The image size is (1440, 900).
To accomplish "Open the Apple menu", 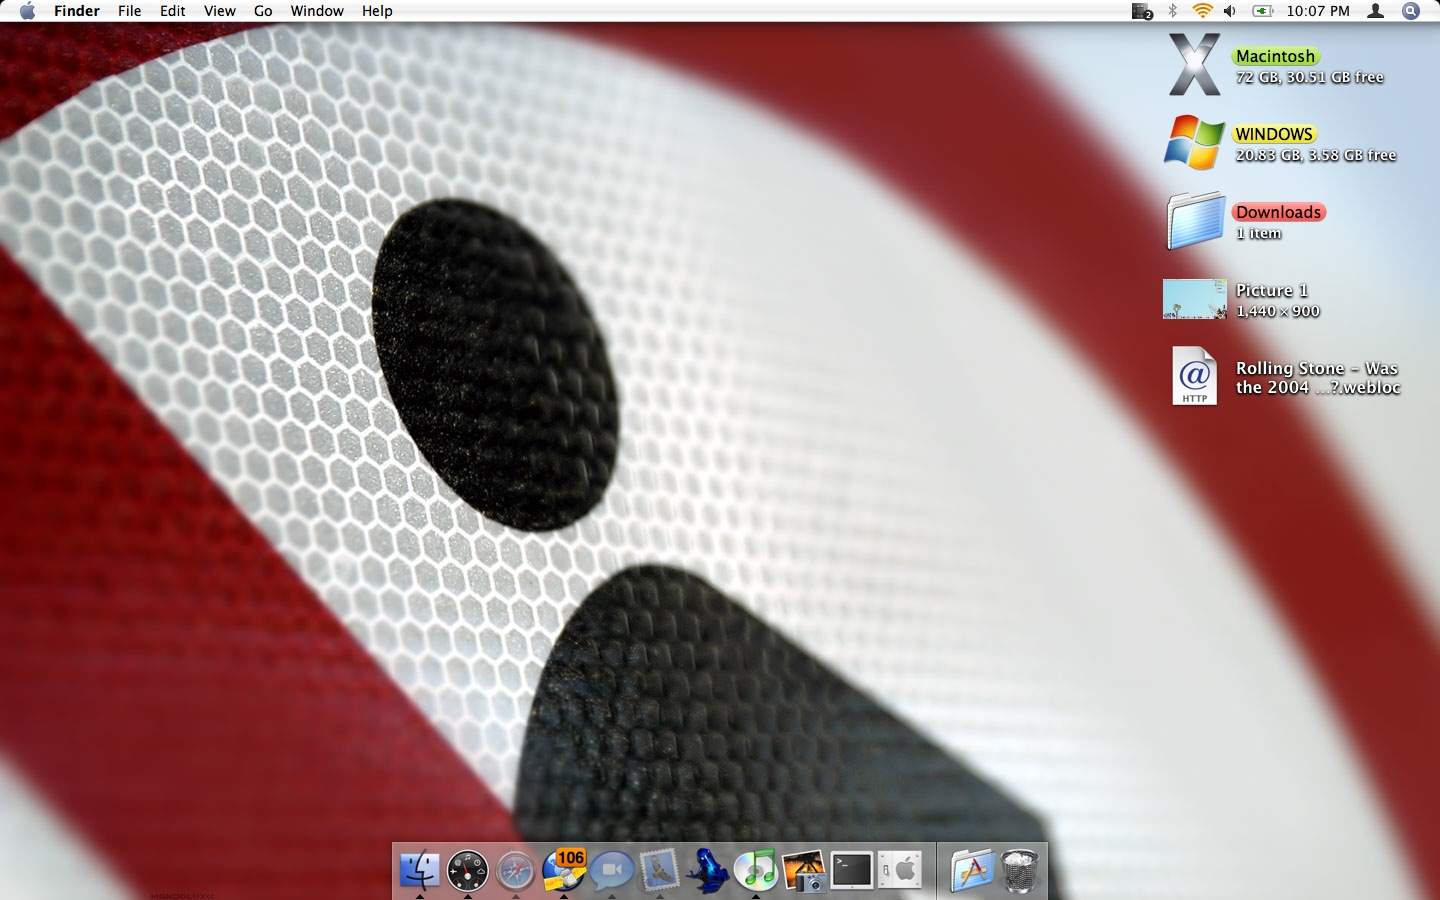I will (27, 11).
